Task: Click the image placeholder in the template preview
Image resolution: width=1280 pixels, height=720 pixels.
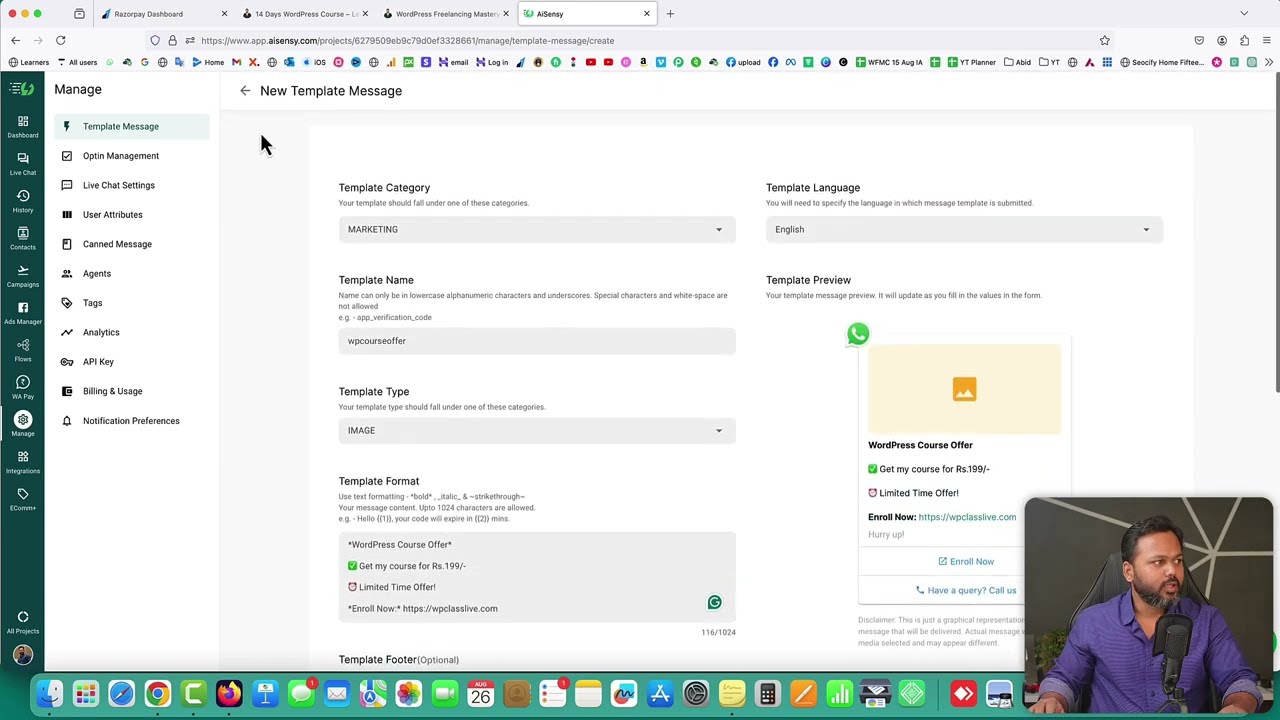Action: 964,389
